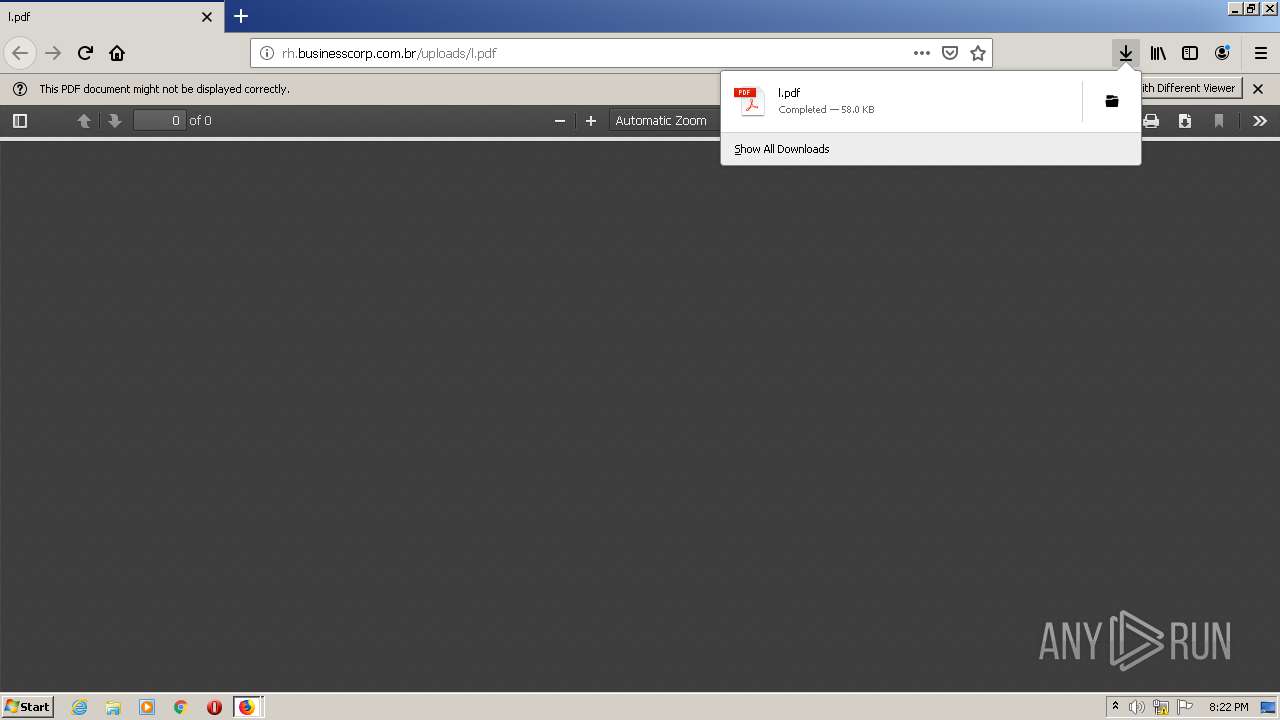Click the volume speaker tray icon
The height and width of the screenshot is (720, 1280).
coord(1137,707)
